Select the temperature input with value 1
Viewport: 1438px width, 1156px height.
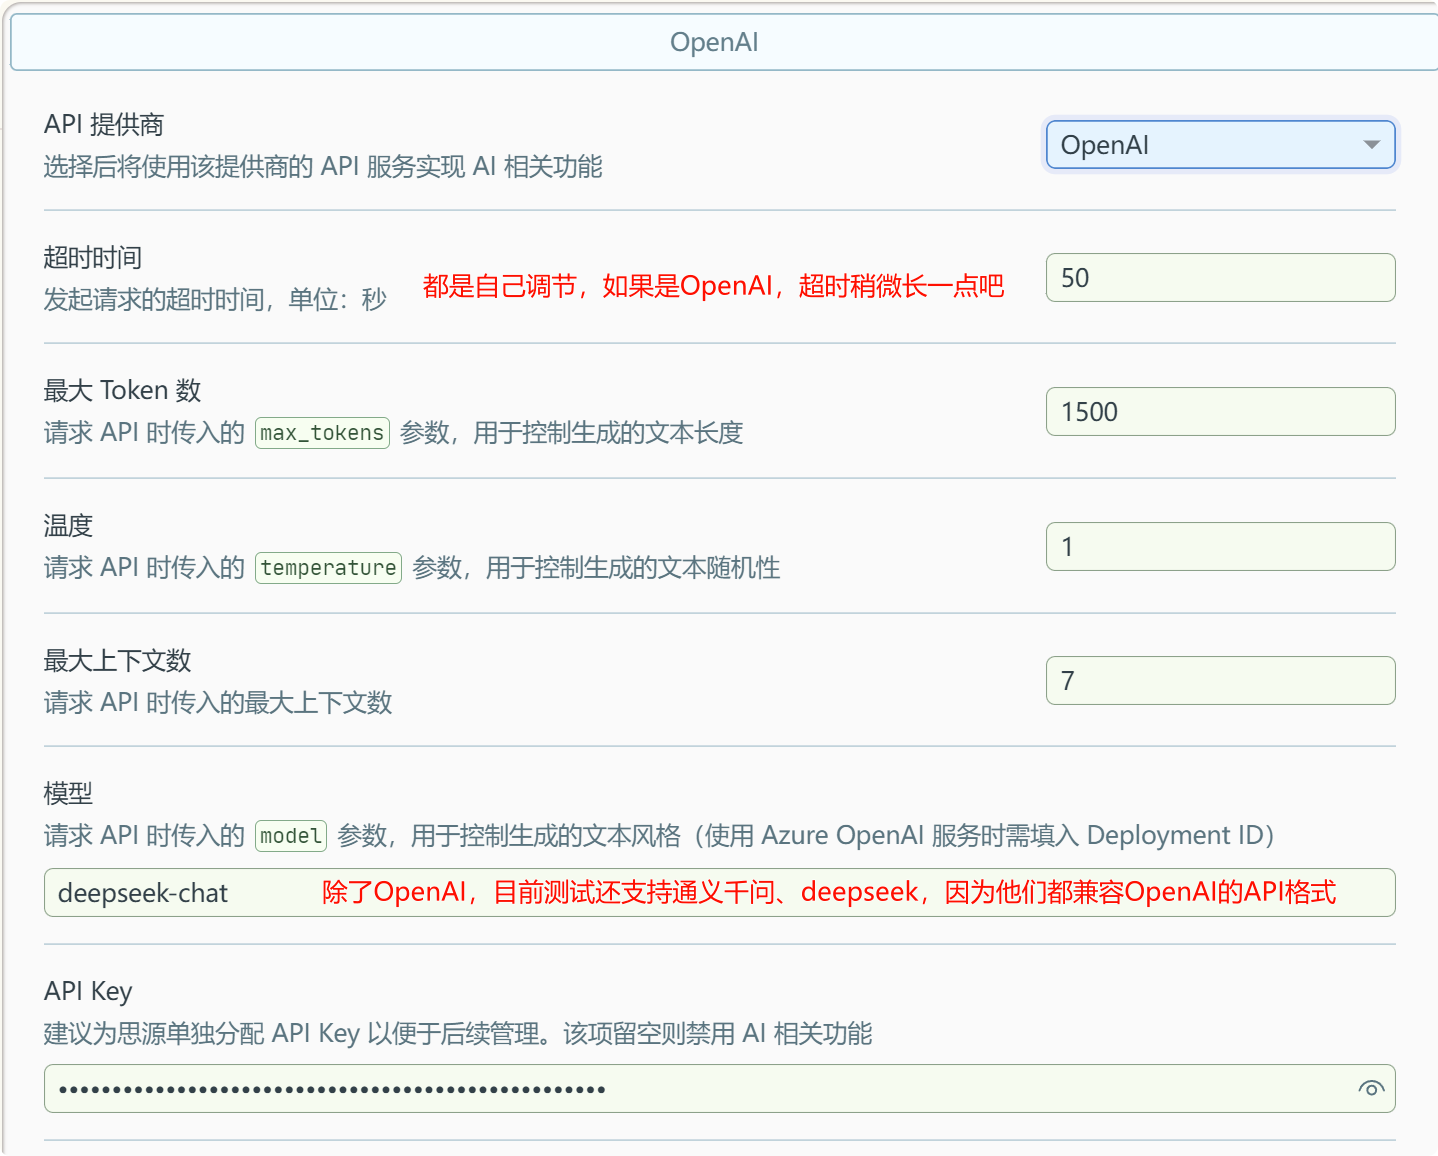click(x=1220, y=547)
